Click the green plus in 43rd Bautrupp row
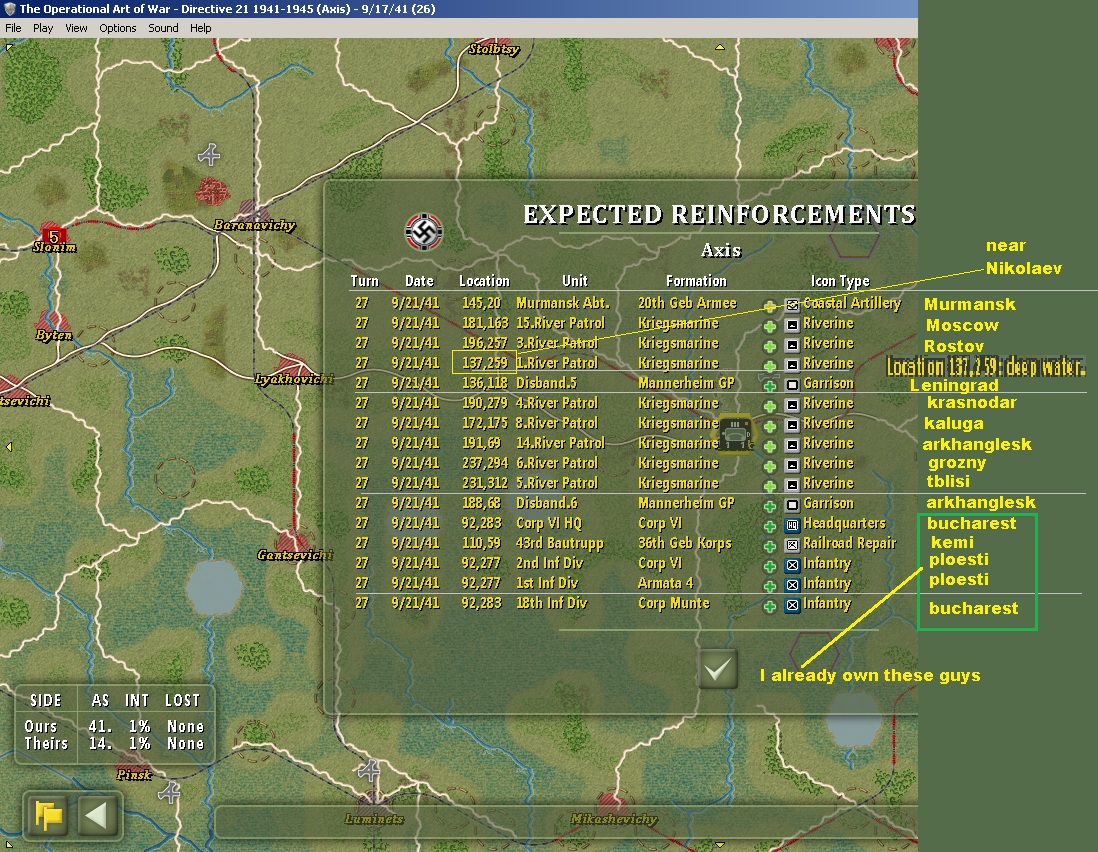 [x=770, y=546]
